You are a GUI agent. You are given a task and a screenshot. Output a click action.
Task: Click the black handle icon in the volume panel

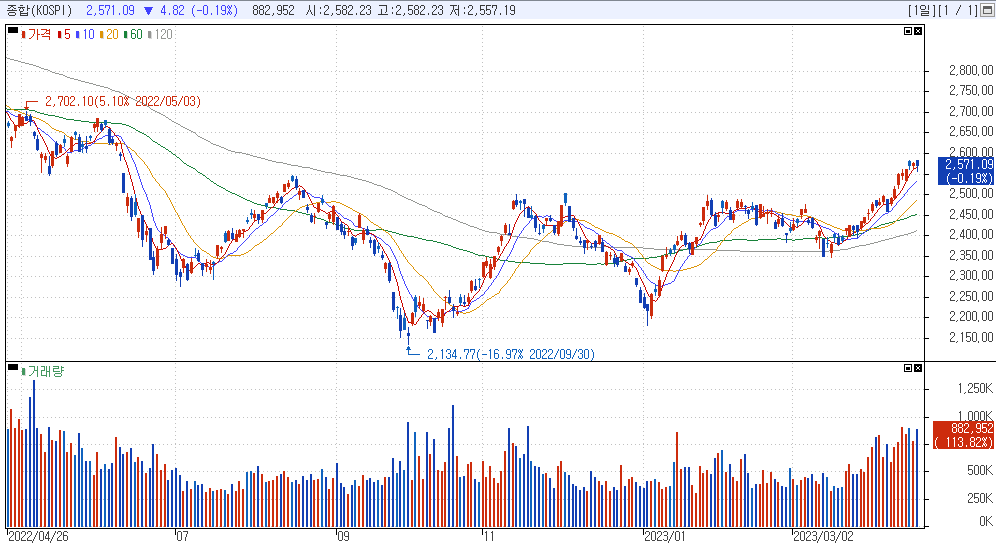13,367
